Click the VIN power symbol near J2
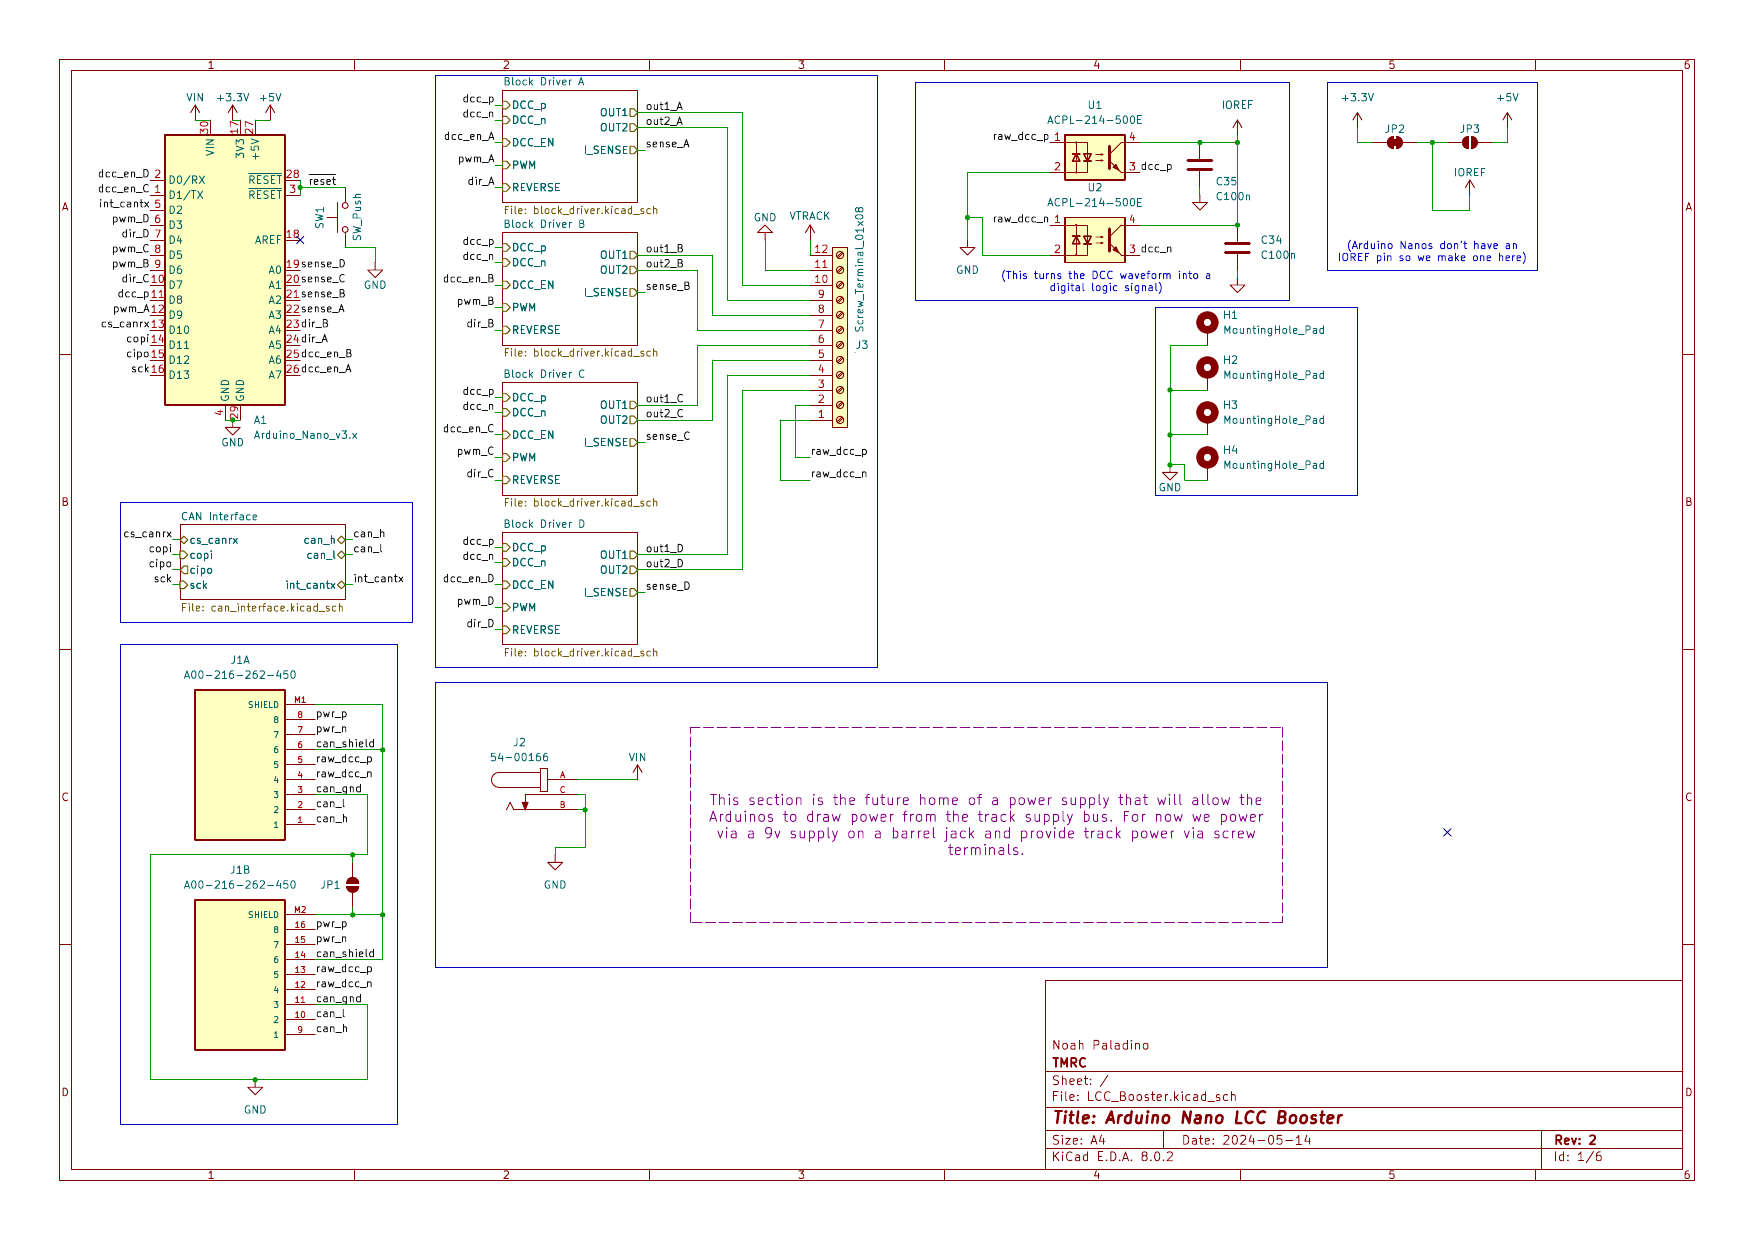This screenshot has height=1241, width=1754. pos(637,764)
